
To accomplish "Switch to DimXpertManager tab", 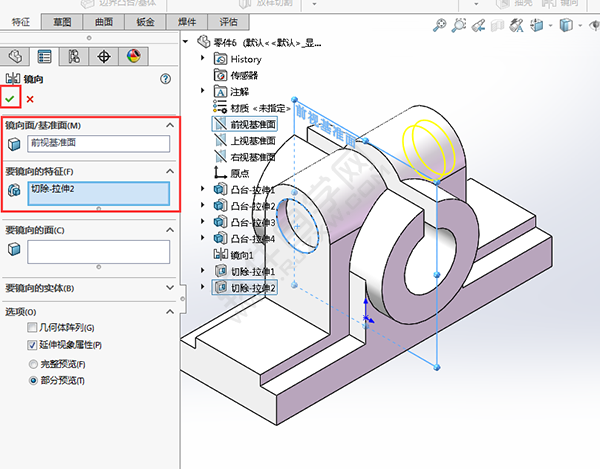I will coord(104,56).
